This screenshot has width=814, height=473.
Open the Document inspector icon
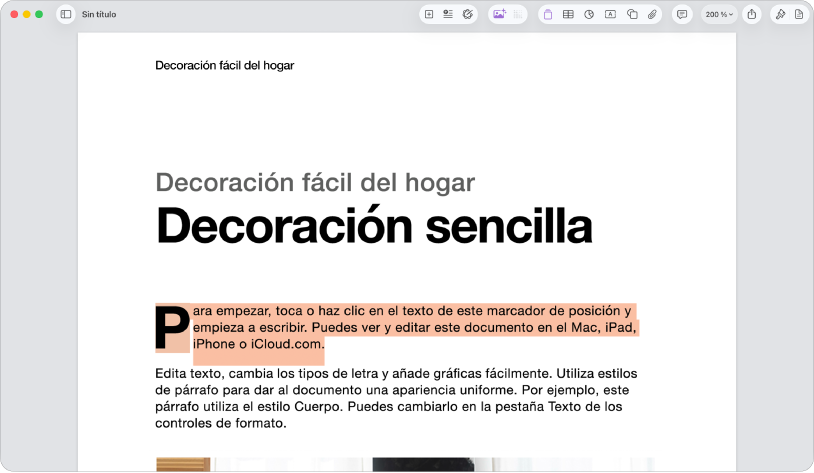point(799,15)
